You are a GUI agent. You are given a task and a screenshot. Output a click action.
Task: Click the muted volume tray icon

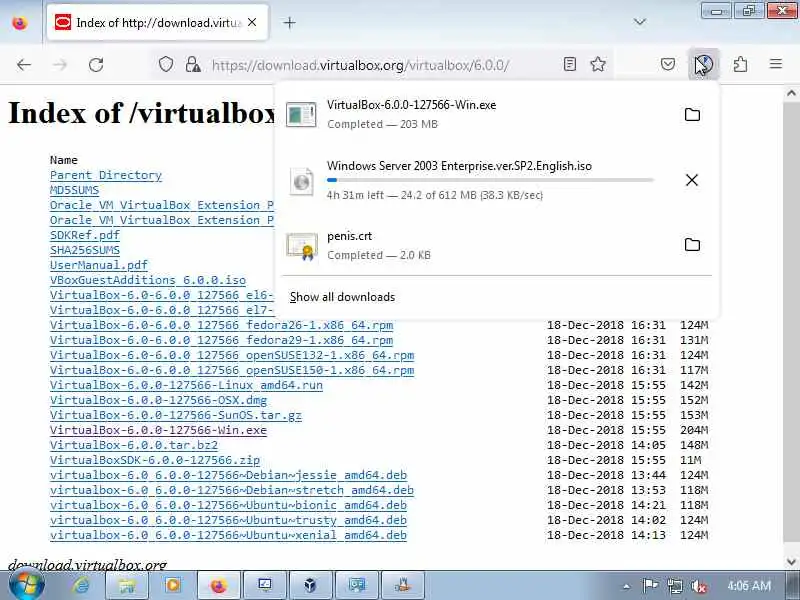point(698,586)
